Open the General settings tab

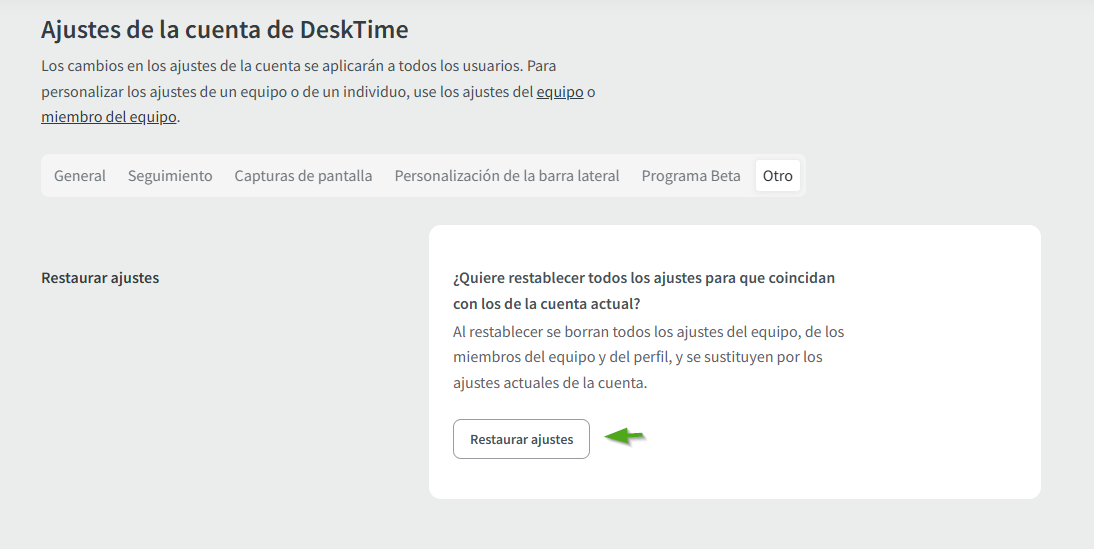(80, 176)
